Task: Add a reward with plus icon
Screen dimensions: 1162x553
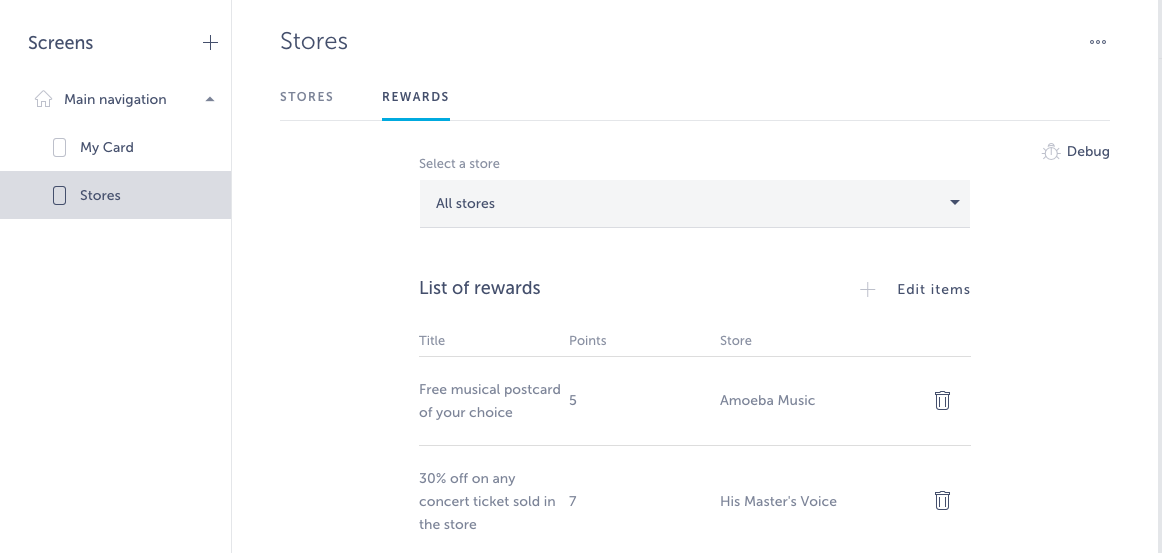Action: pyautogui.click(x=867, y=289)
